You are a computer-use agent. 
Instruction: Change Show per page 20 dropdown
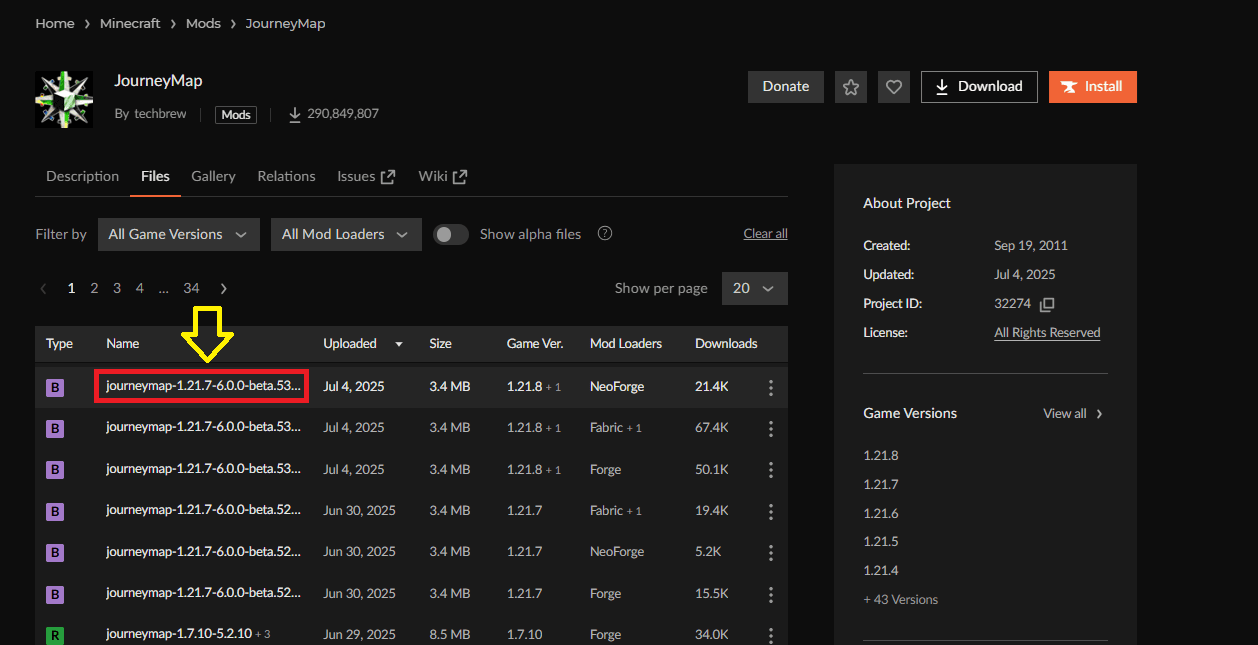[754, 288]
